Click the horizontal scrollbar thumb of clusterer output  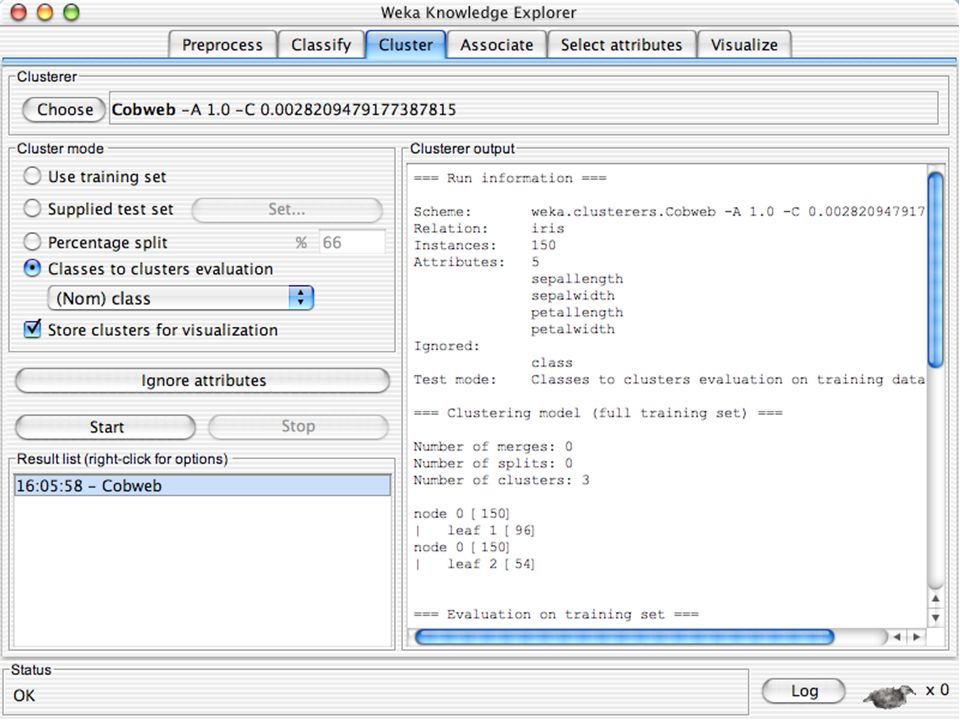point(624,637)
